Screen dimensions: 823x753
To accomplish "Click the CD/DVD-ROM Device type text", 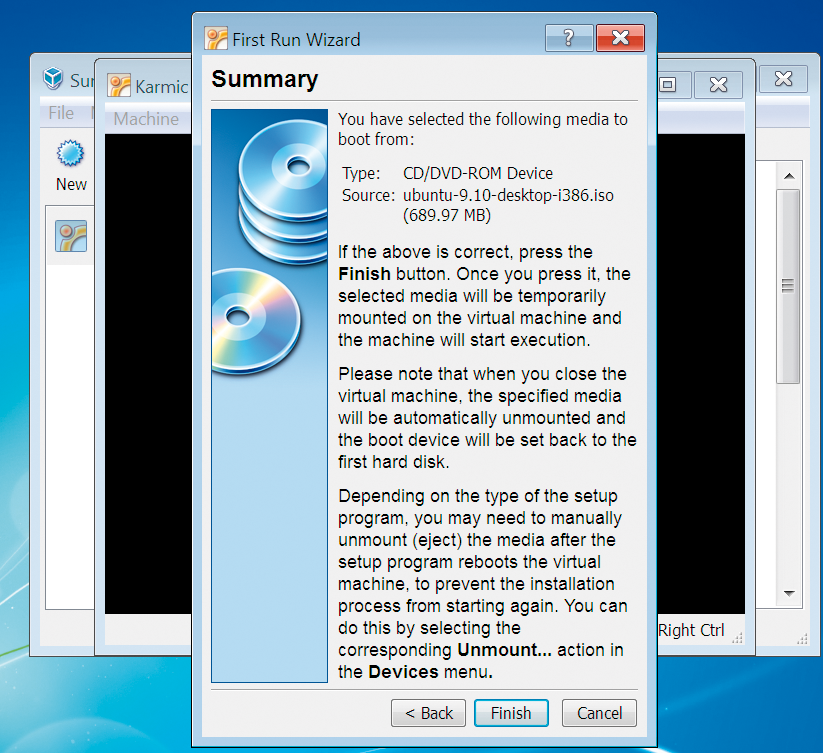I will [x=478, y=173].
